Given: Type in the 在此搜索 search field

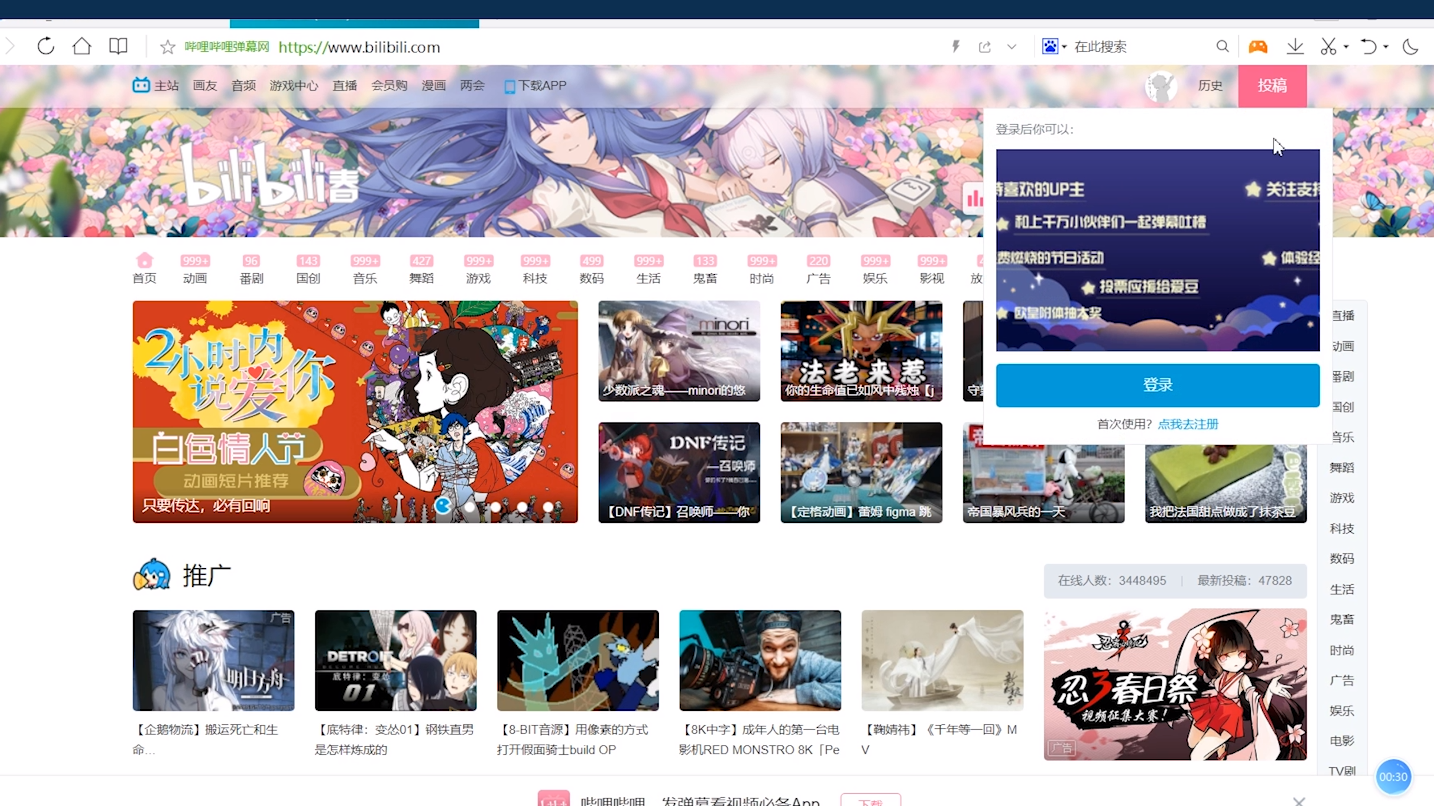Looking at the screenshot, I should tap(1140, 47).
